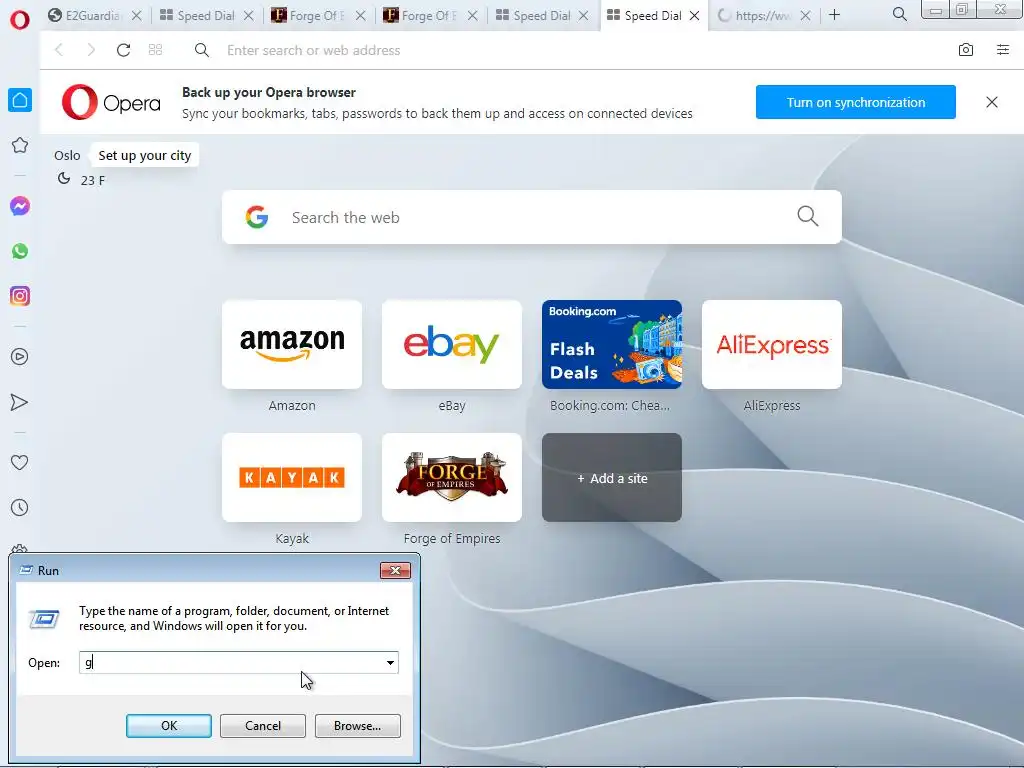This screenshot has width=1024, height=768.
Task: Close the E2Guardian tab
Action: click(x=136, y=16)
